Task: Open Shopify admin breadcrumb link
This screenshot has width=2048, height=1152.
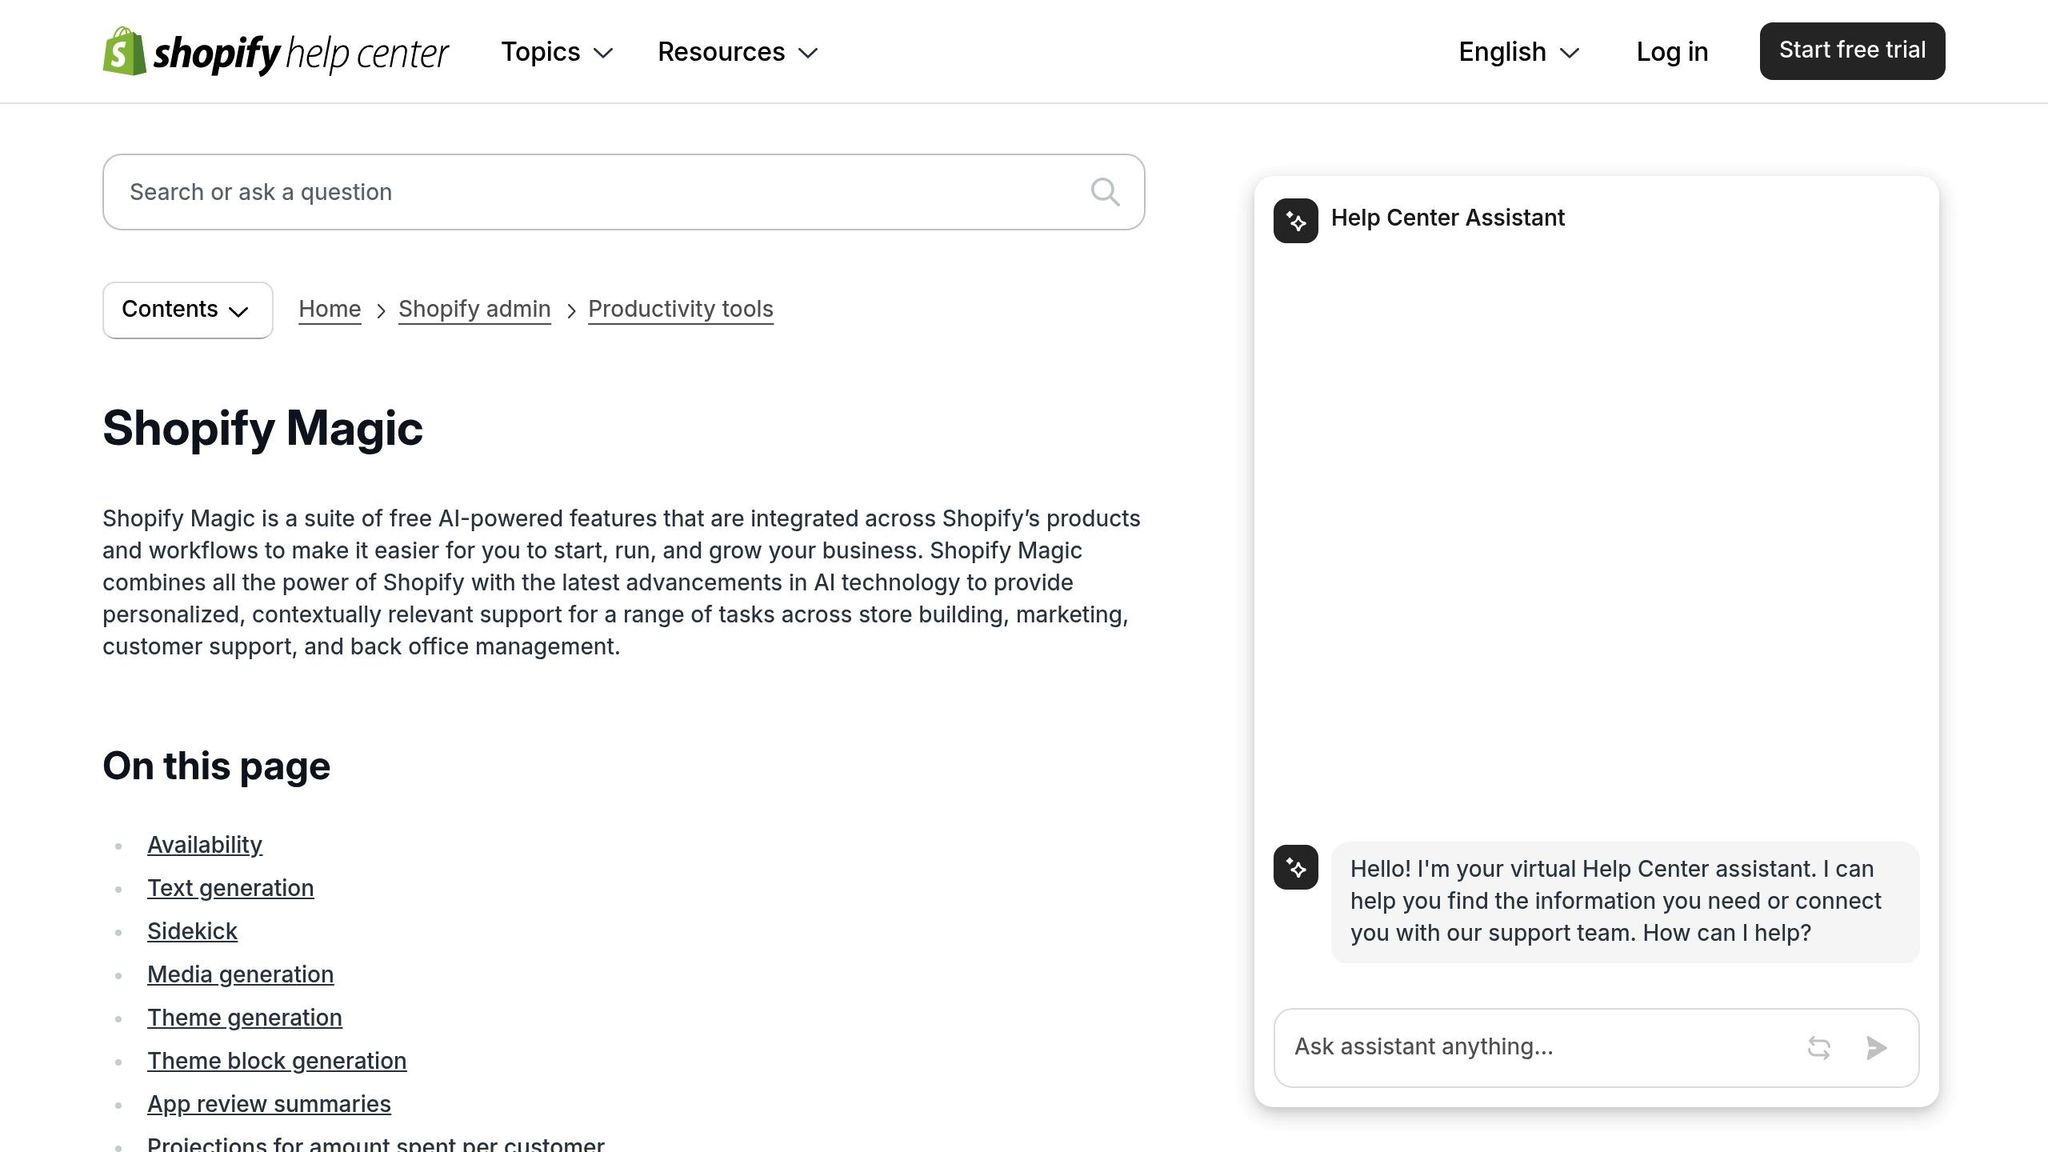Action: pos(474,309)
